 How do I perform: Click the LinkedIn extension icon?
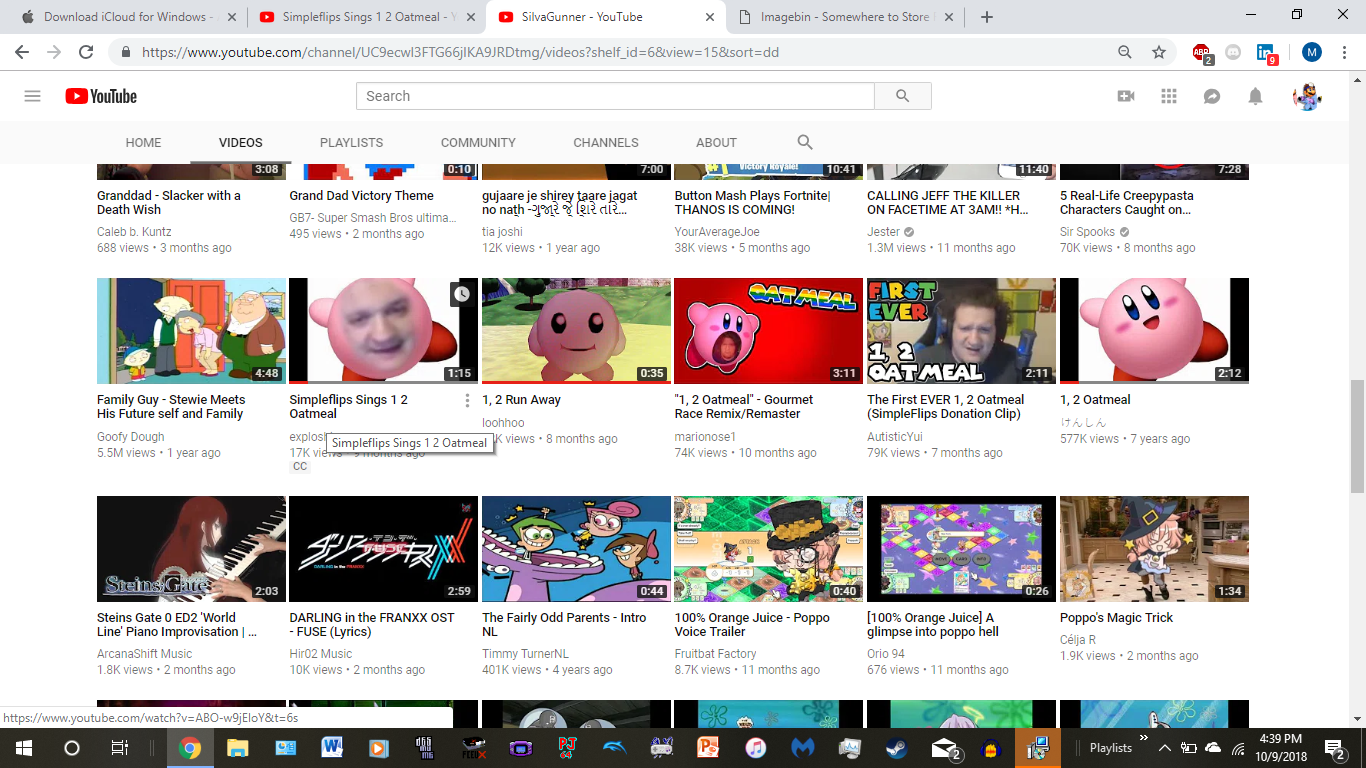coord(1267,54)
